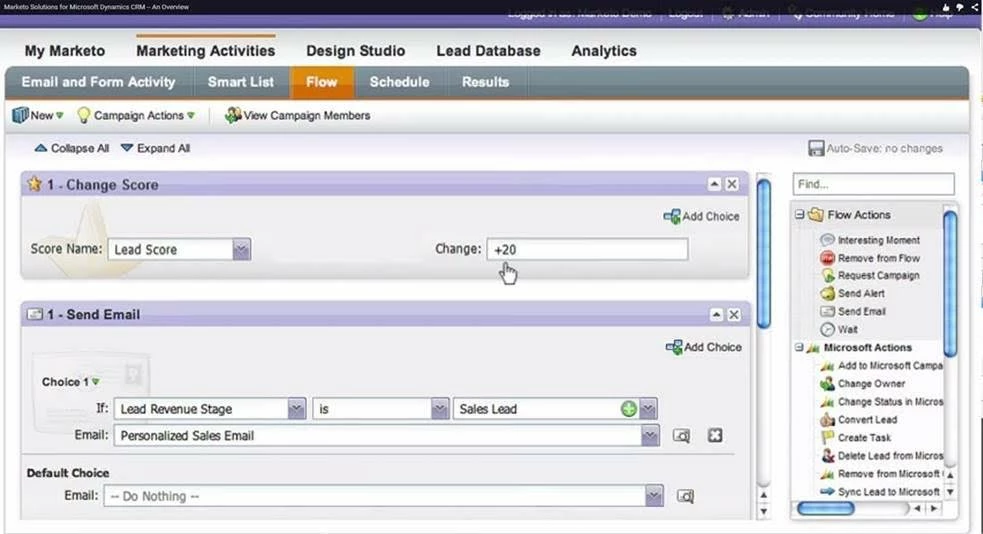
Task: Go to the Analytics tab
Action: pyautogui.click(x=604, y=51)
